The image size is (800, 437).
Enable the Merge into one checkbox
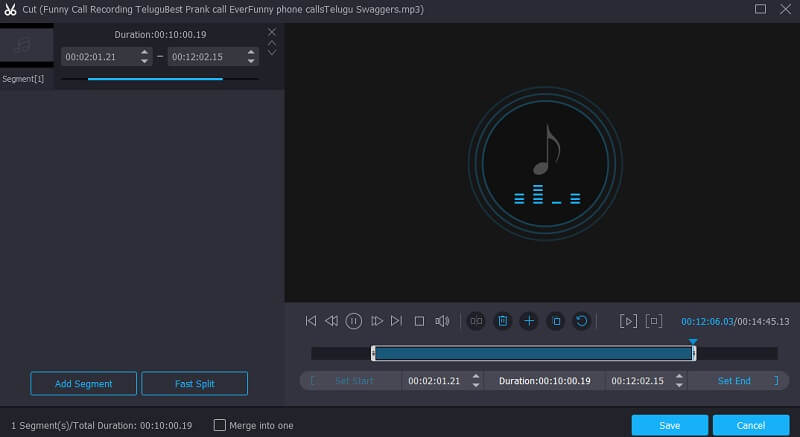click(x=220, y=425)
